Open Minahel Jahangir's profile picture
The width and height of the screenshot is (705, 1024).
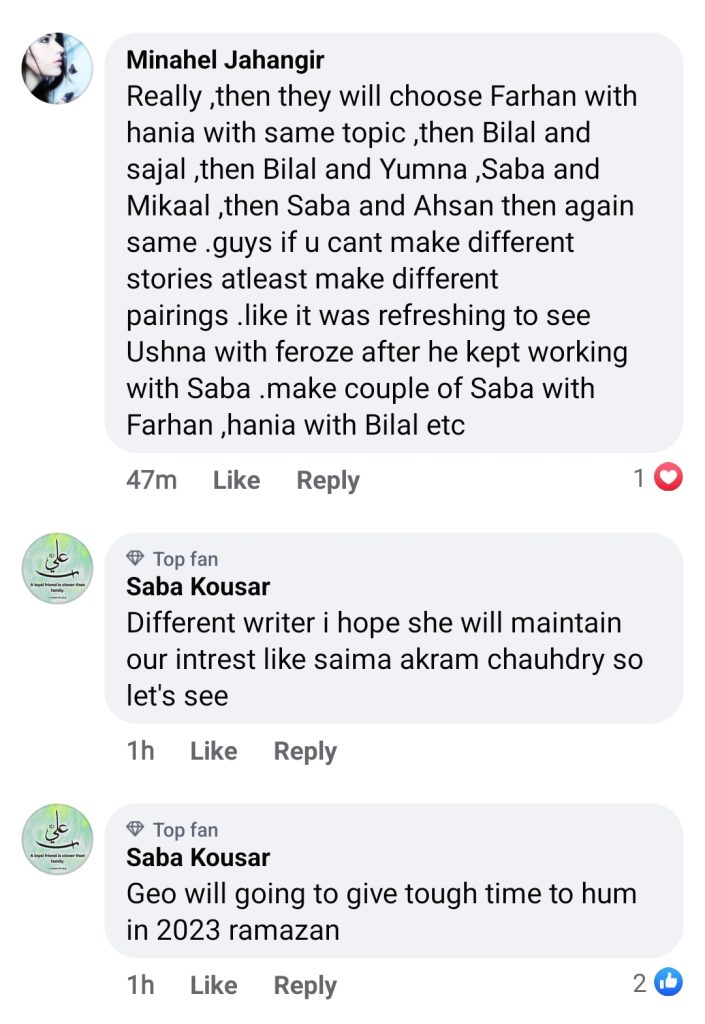pos(57,70)
